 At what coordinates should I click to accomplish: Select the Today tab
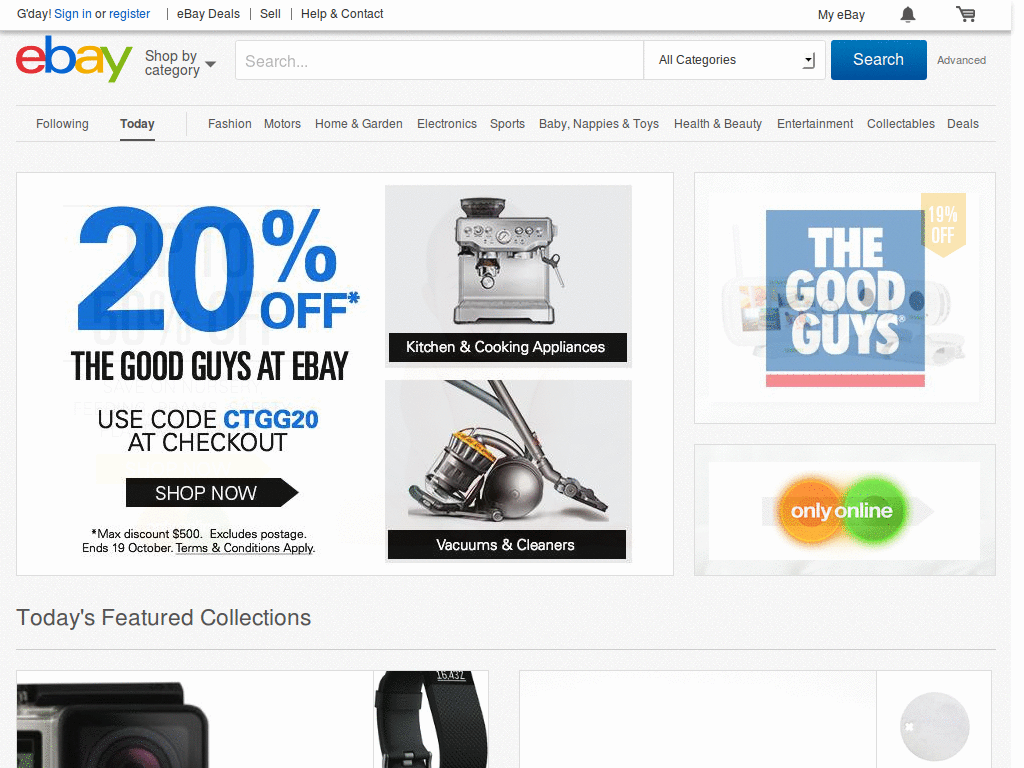[136, 123]
